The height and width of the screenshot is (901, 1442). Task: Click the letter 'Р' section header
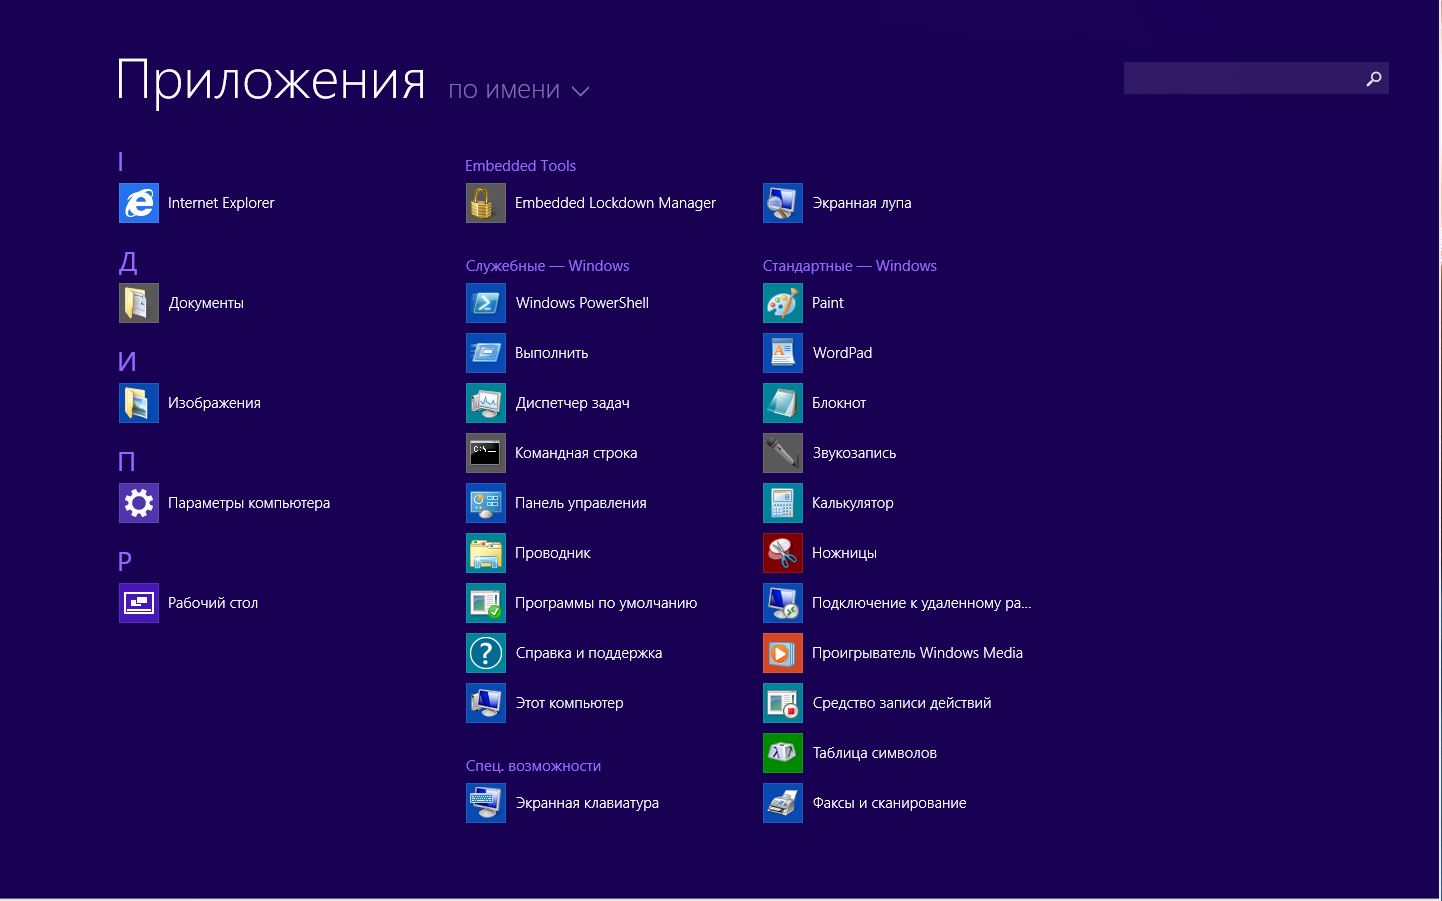(125, 562)
